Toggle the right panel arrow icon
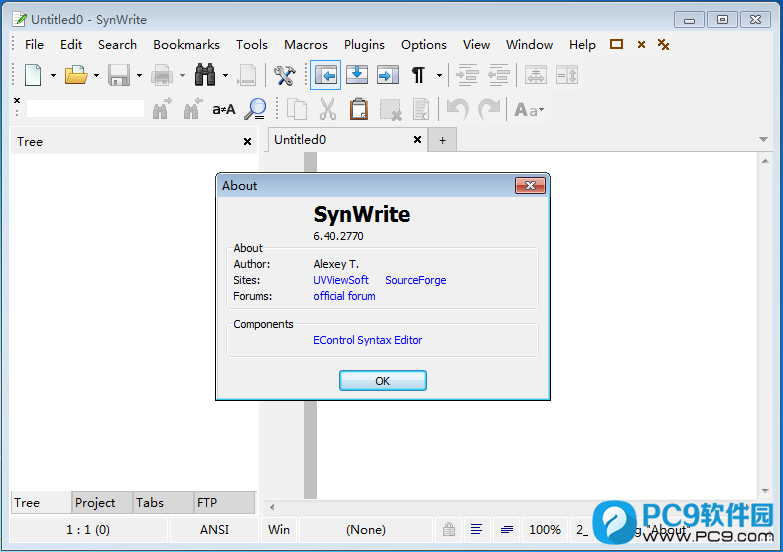The height and width of the screenshot is (552, 783). point(388,75)
